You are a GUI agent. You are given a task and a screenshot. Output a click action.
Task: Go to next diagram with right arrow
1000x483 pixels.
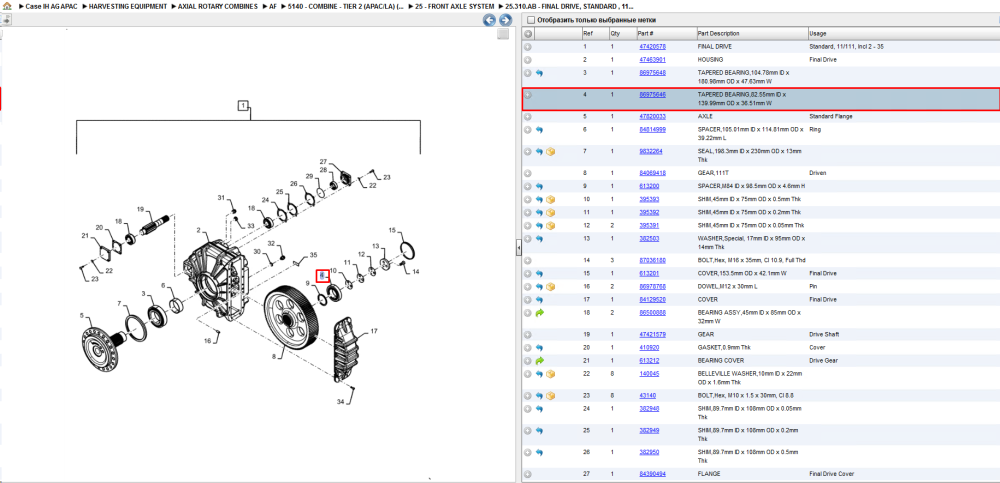[504, 20]
